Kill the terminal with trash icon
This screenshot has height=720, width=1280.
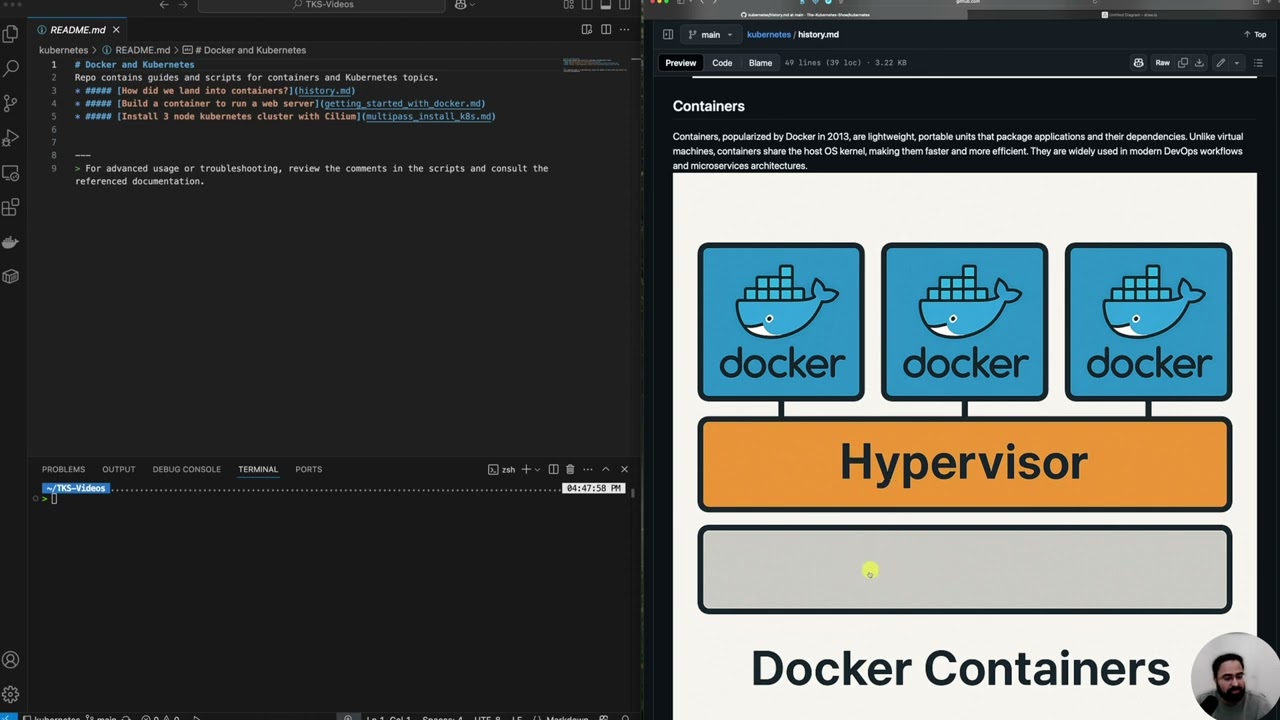tap(570, 469)
